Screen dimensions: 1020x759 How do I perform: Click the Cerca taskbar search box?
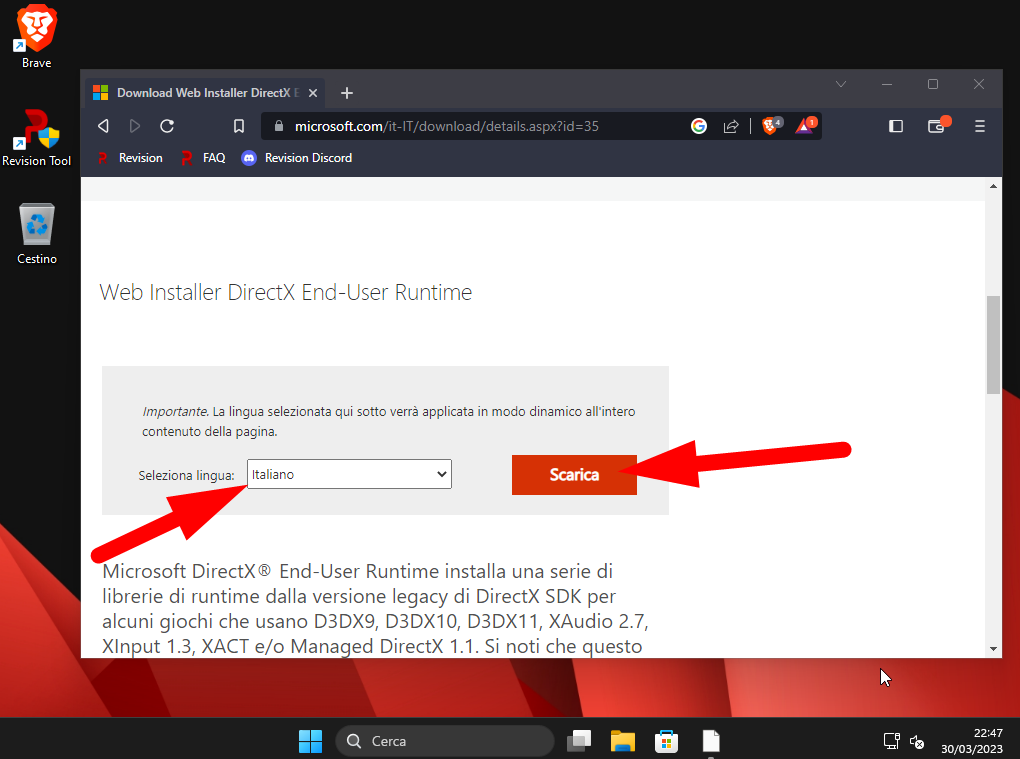pos(444,741)
